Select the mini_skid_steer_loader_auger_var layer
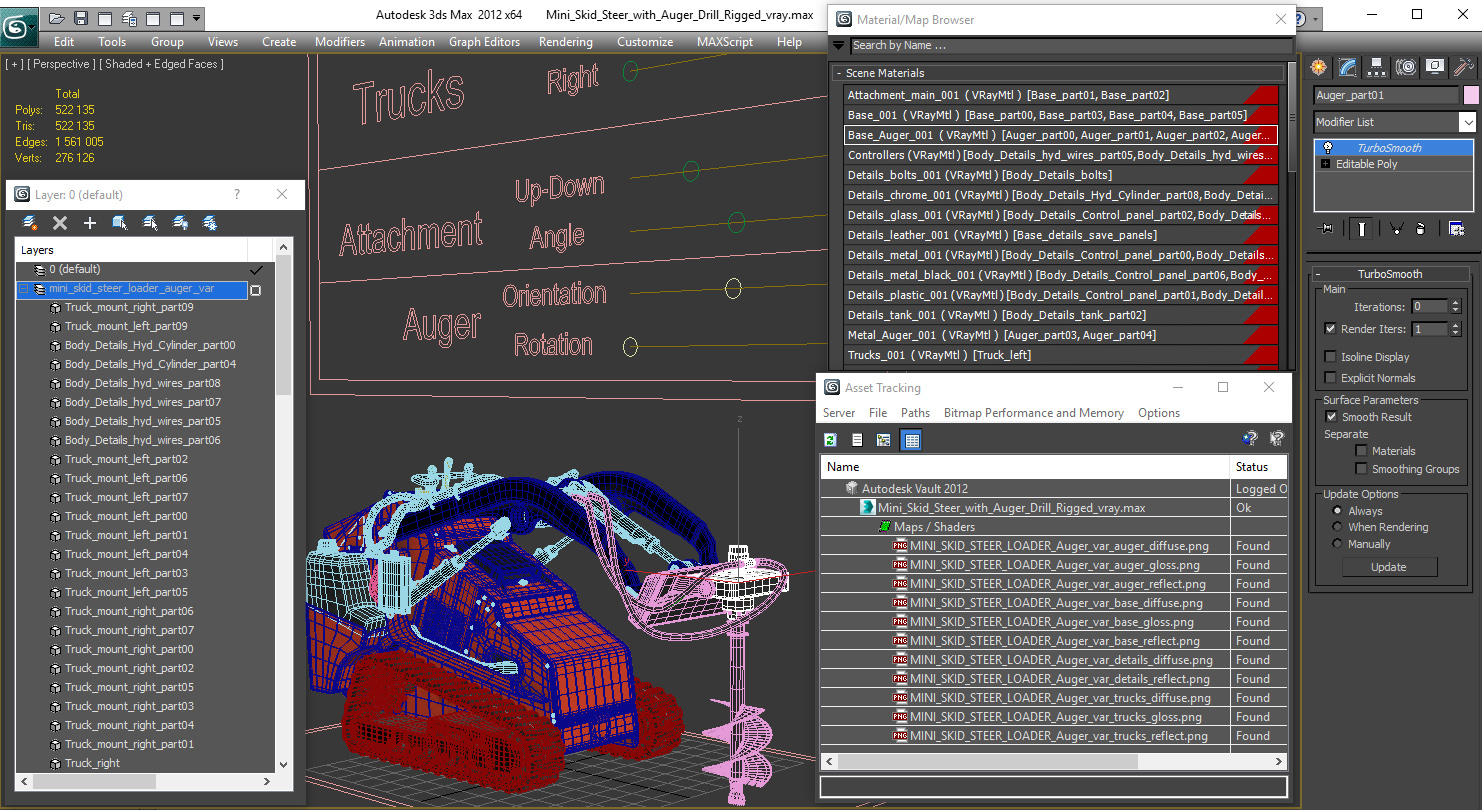 pos(131,289)
